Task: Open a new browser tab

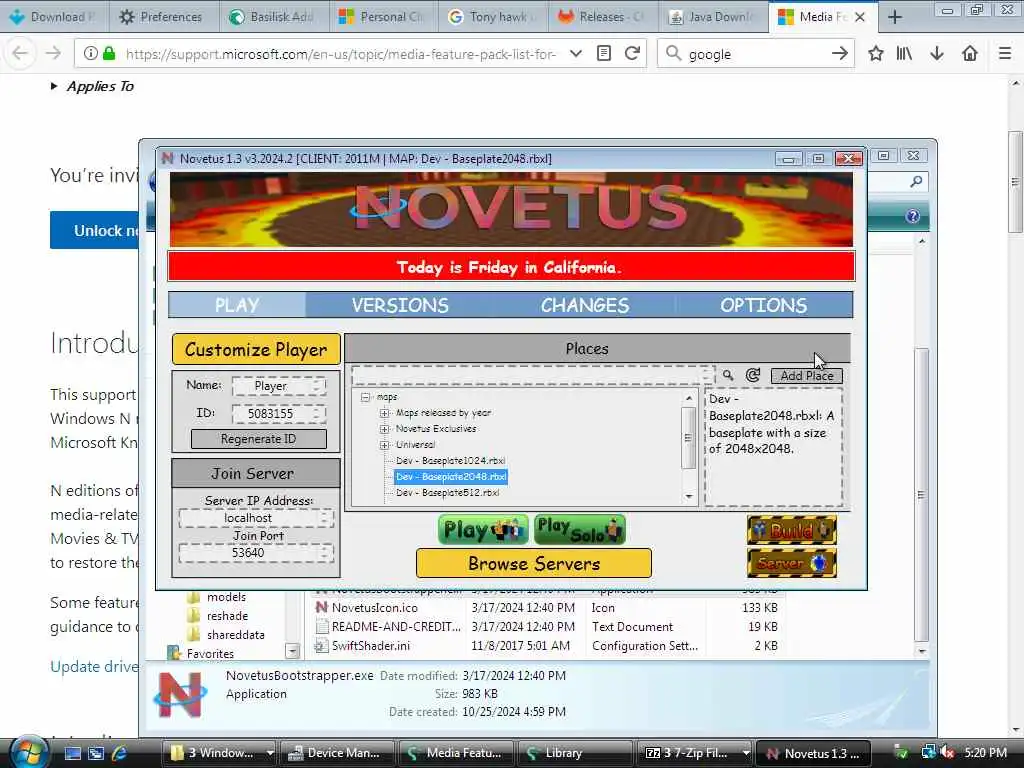Action: 895,17
